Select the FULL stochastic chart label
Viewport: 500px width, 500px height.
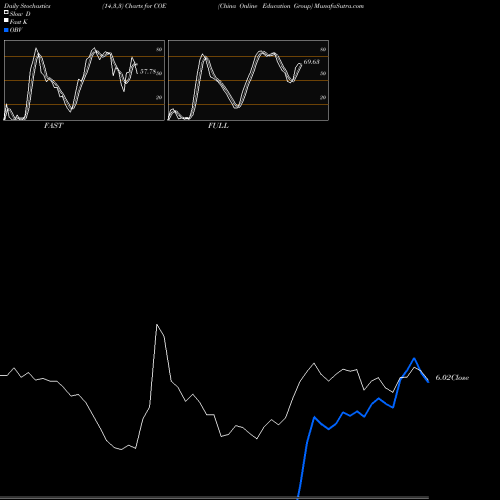(218, 126)
